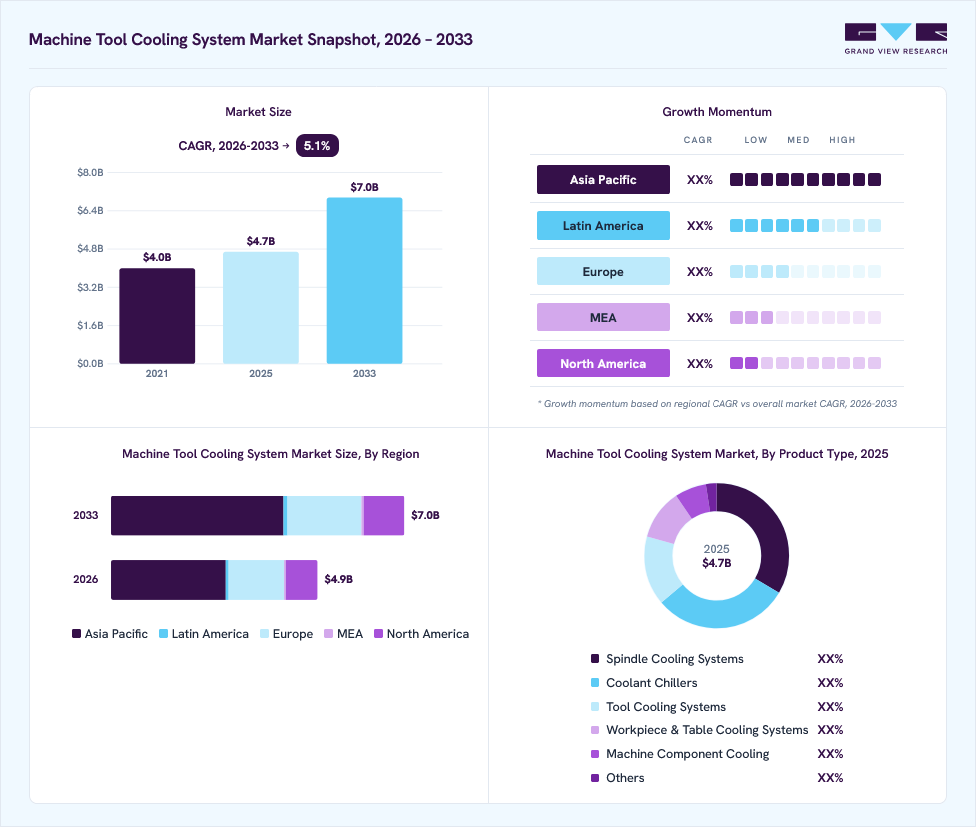Click the Asia Pacific segment in 2033 bar

pyautogui.click(x=197, y=515)
